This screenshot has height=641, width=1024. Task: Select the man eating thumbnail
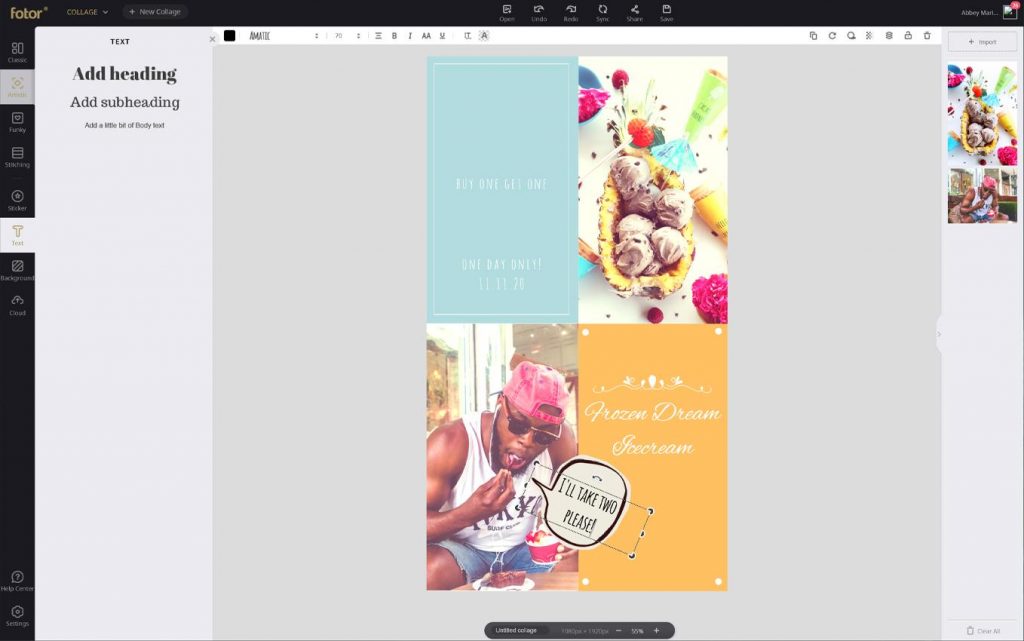(x=982, y=195)
